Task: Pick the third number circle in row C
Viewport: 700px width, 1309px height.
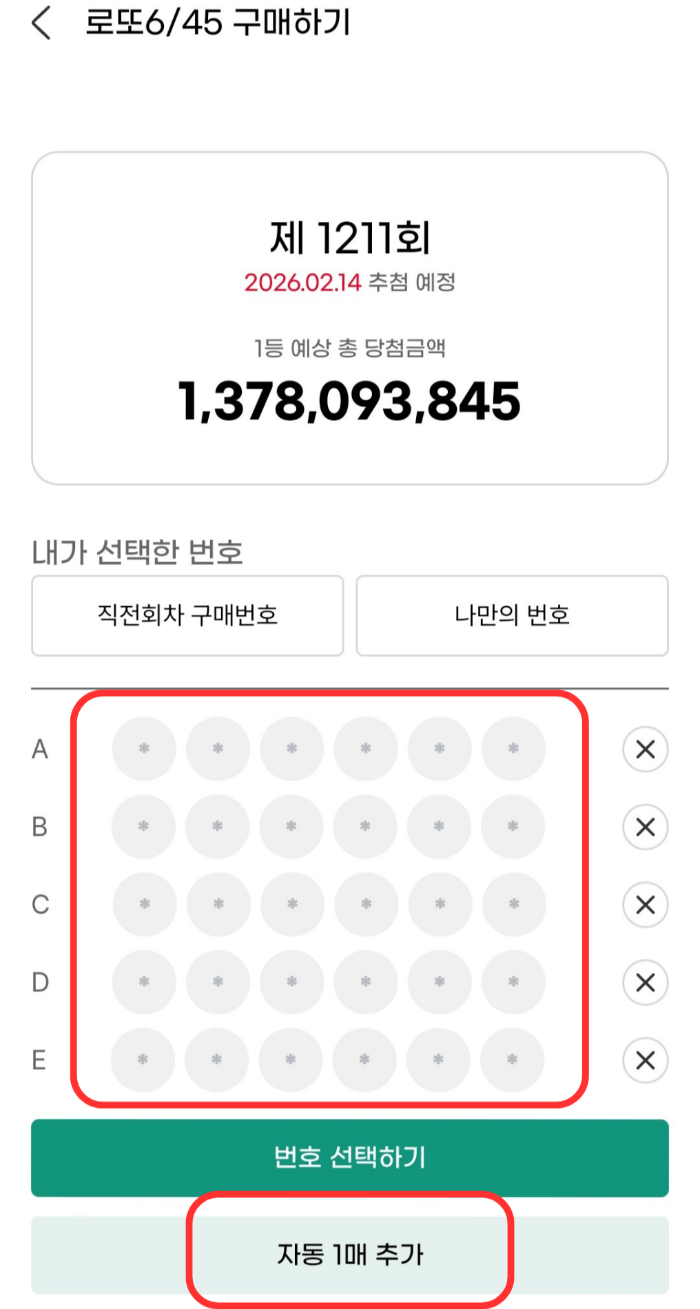Action: 291,905
